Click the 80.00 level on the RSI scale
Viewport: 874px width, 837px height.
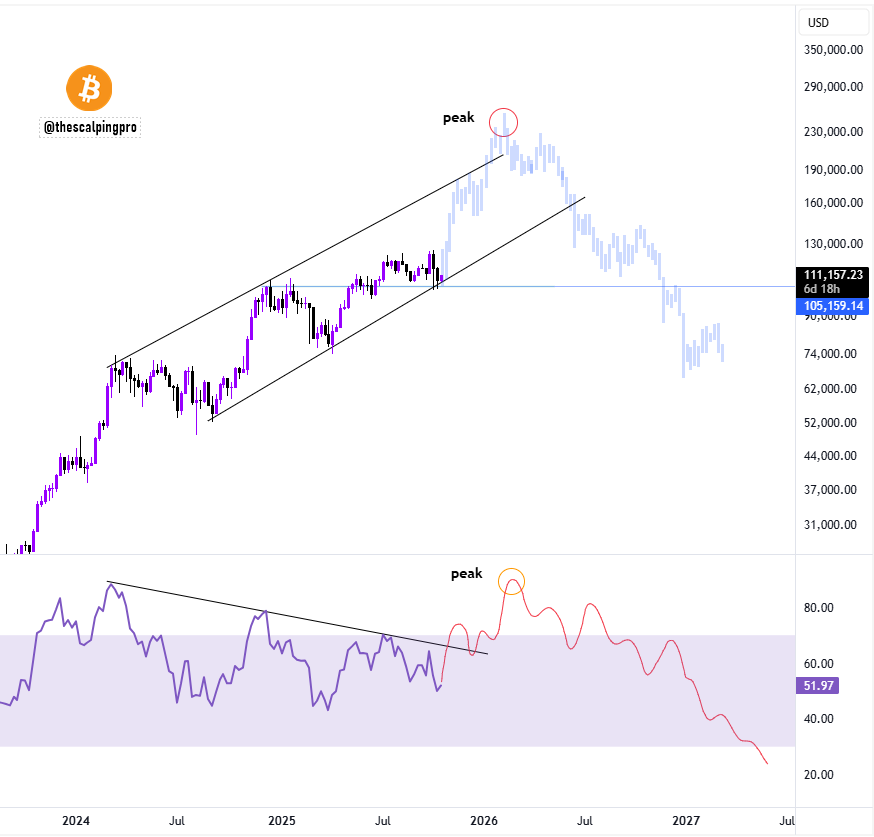click(x=820, y=608)
